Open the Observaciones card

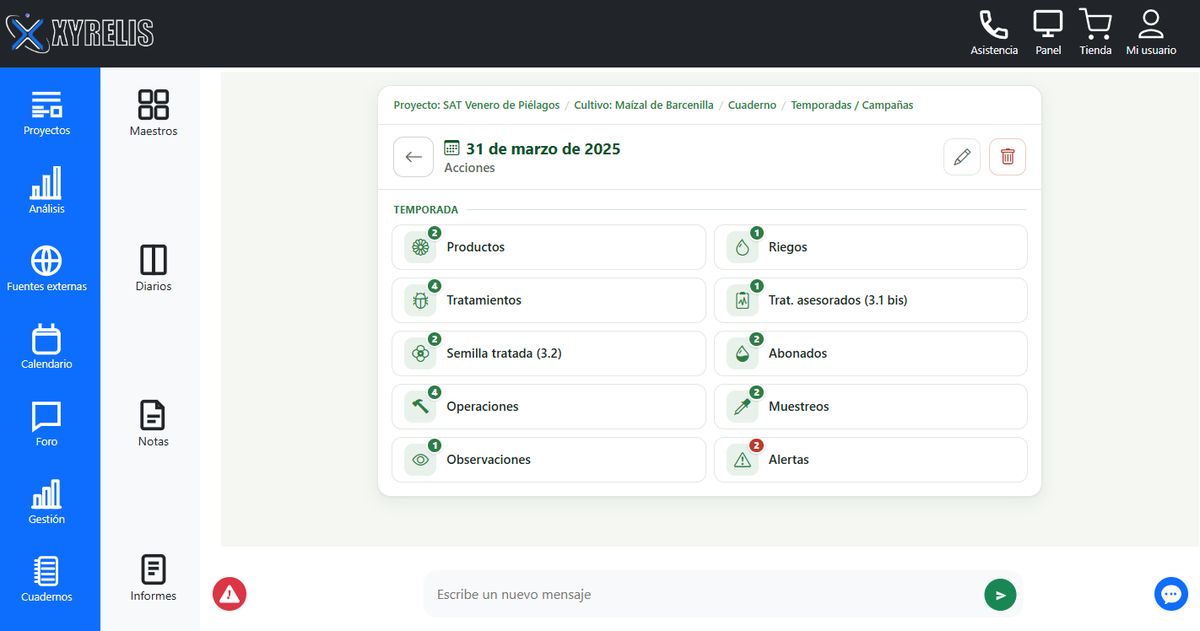click(x=549, y=460)
